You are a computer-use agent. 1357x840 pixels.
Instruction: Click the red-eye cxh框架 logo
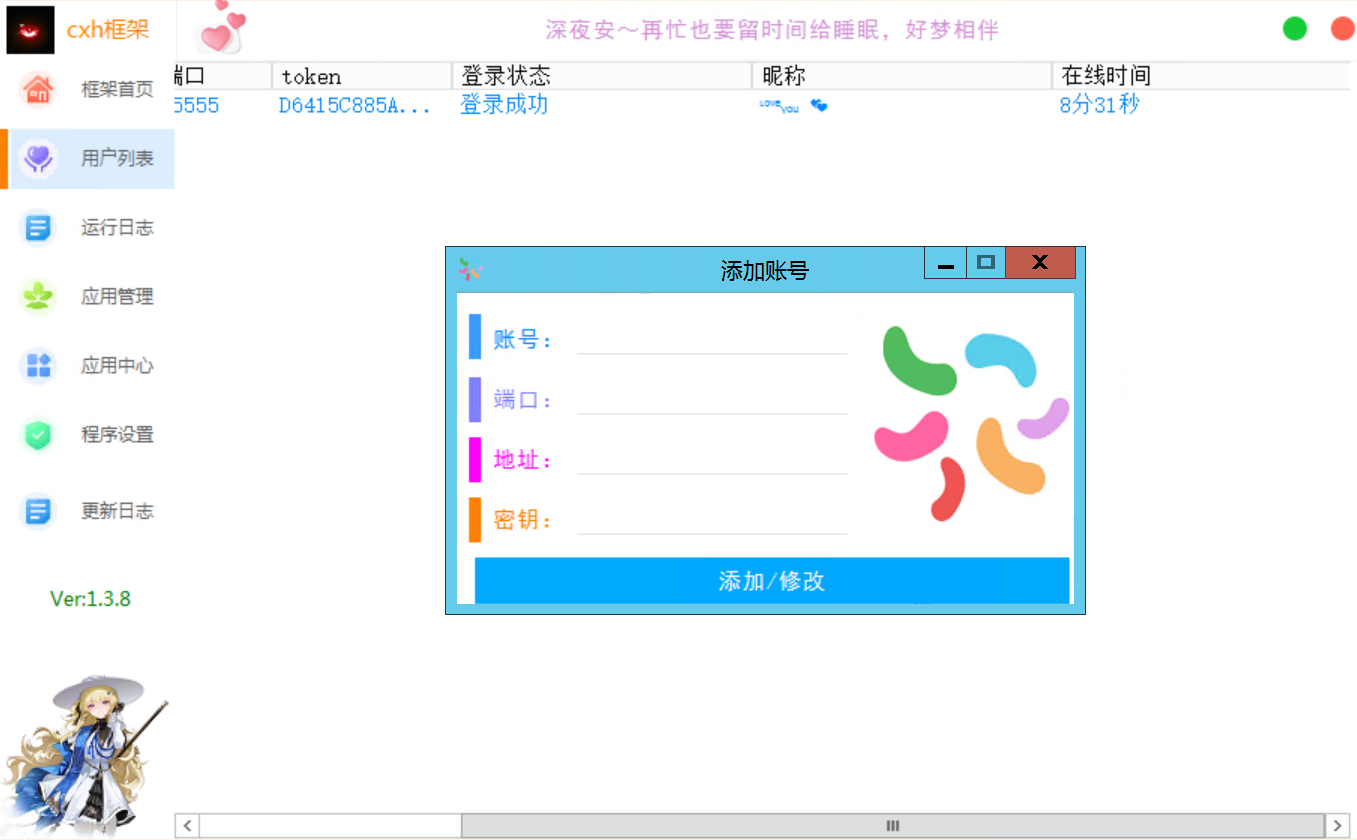(x=30, y=30)
